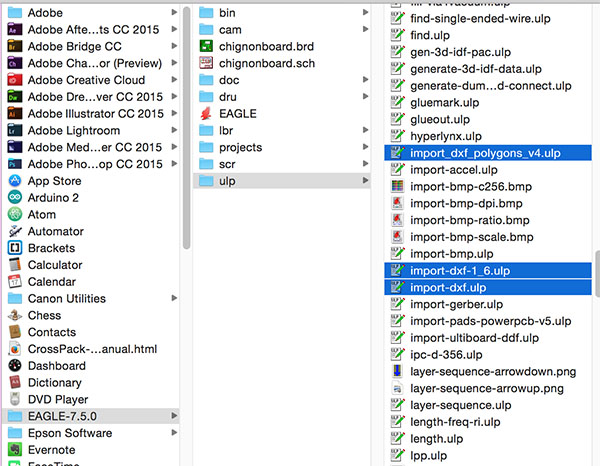Select the dru folder
This screenshot has width=600, height=466.
click(x=282, y=97)
